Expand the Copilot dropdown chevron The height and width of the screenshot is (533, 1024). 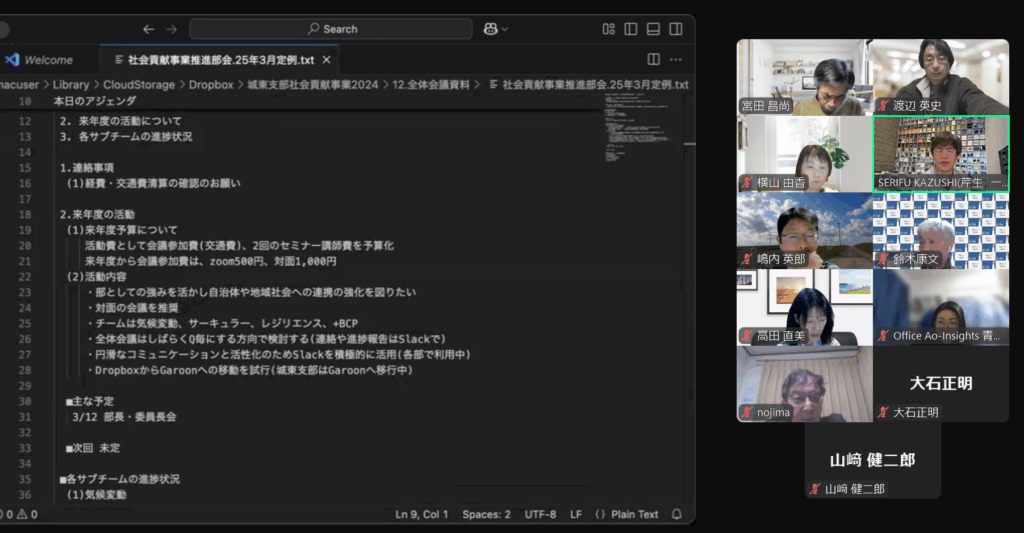pos(505,29)
